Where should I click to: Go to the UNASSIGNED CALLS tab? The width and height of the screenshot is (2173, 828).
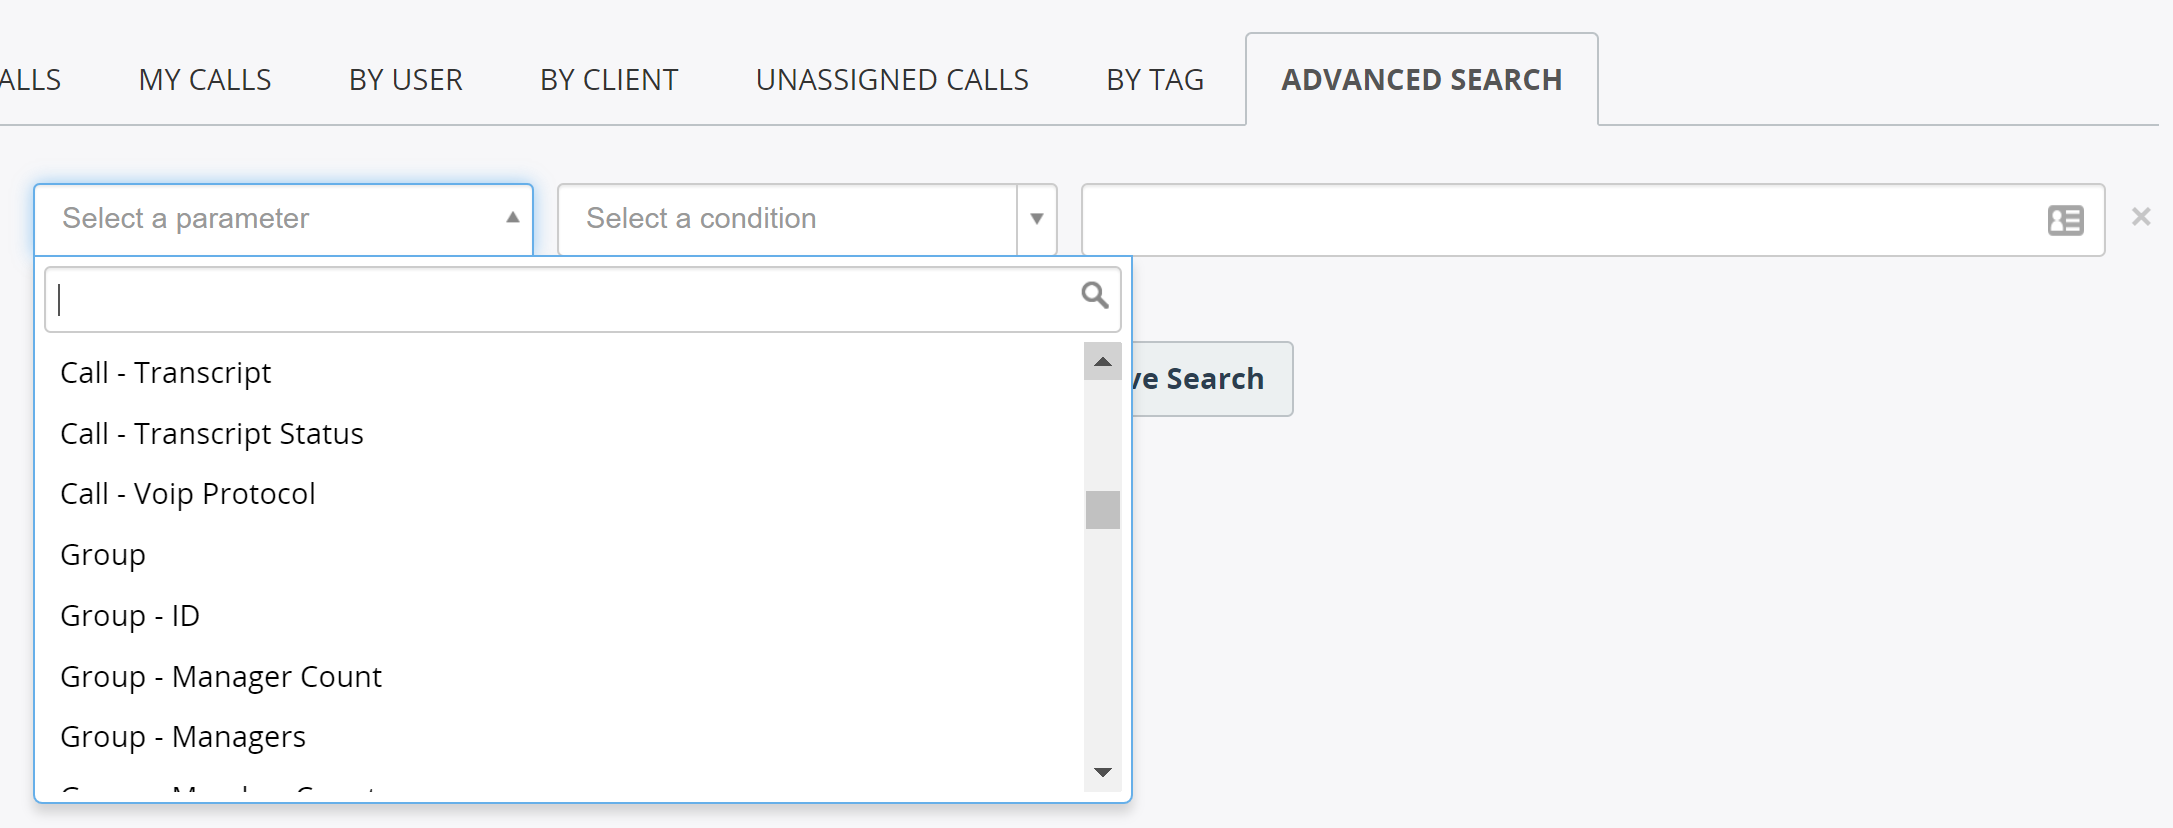click(892, 80)
